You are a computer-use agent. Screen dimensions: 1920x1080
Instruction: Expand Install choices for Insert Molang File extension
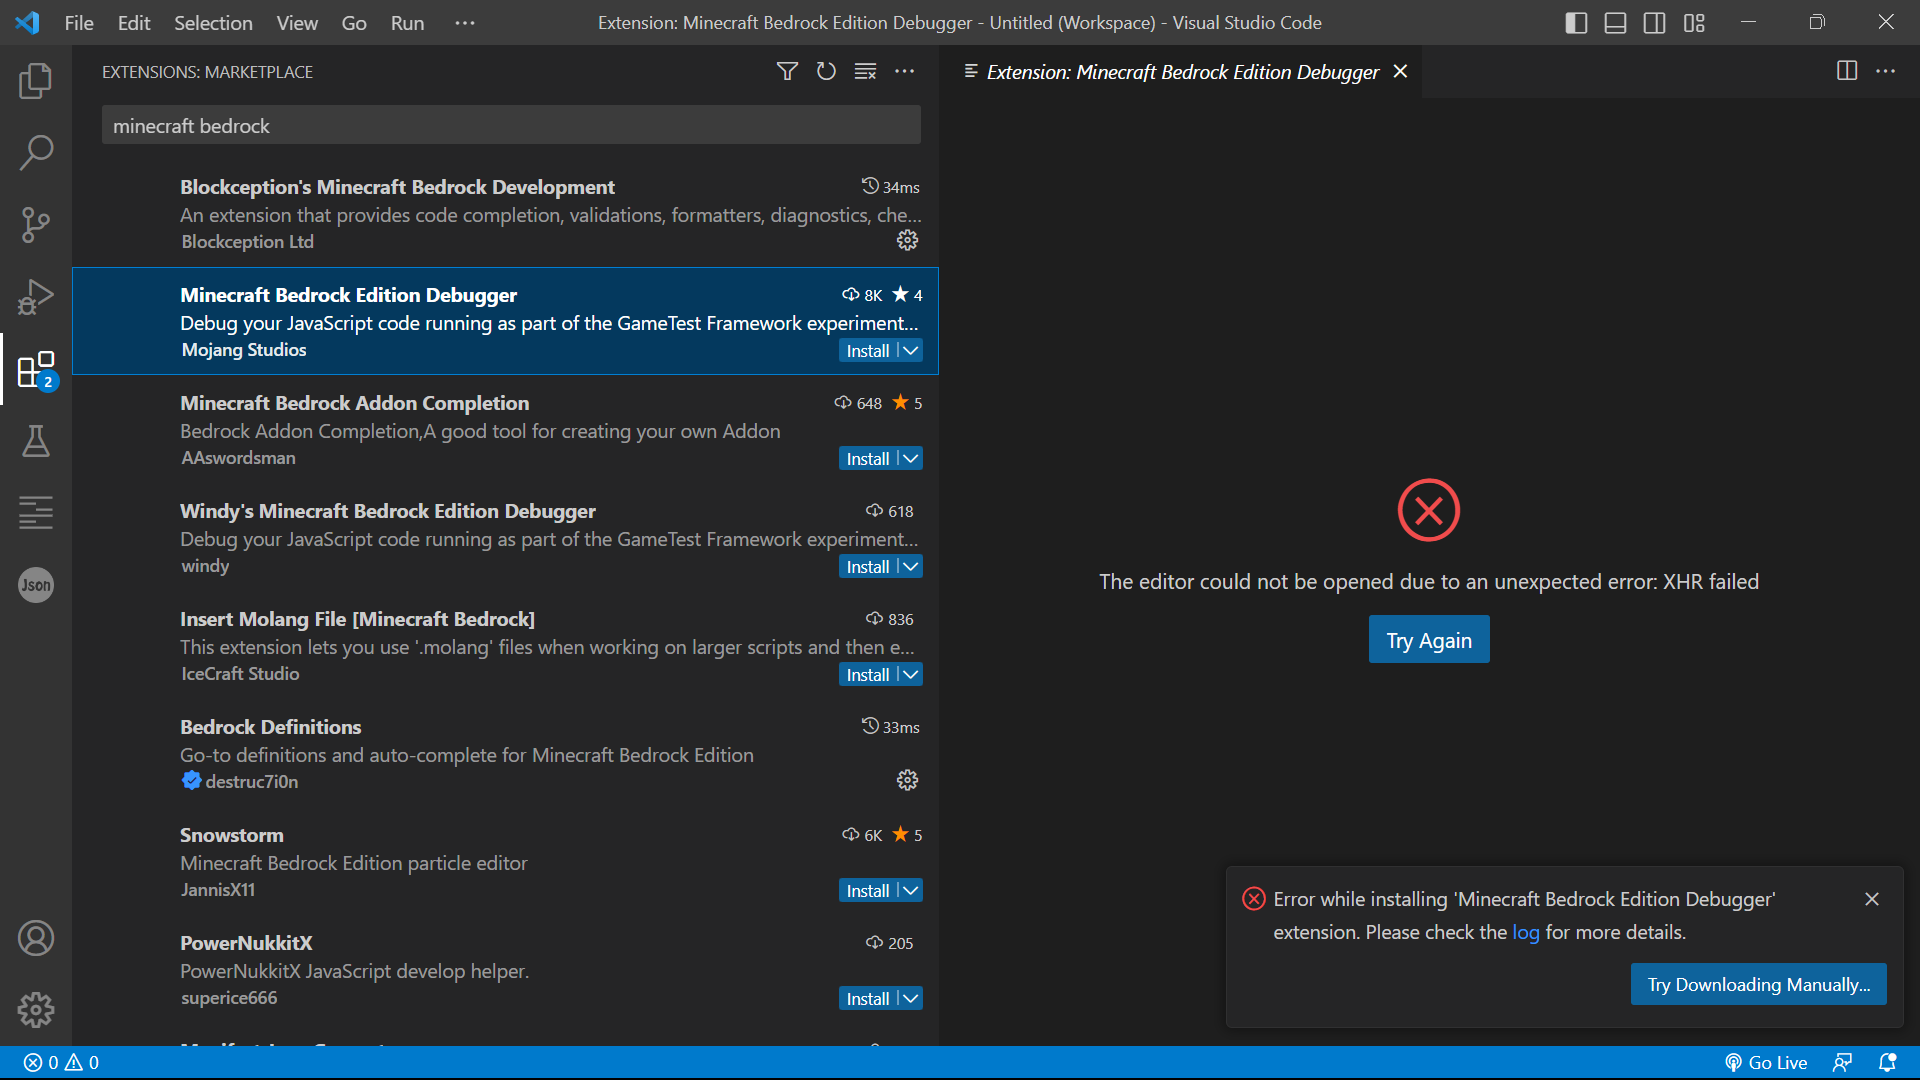click(x=909, y=674)
